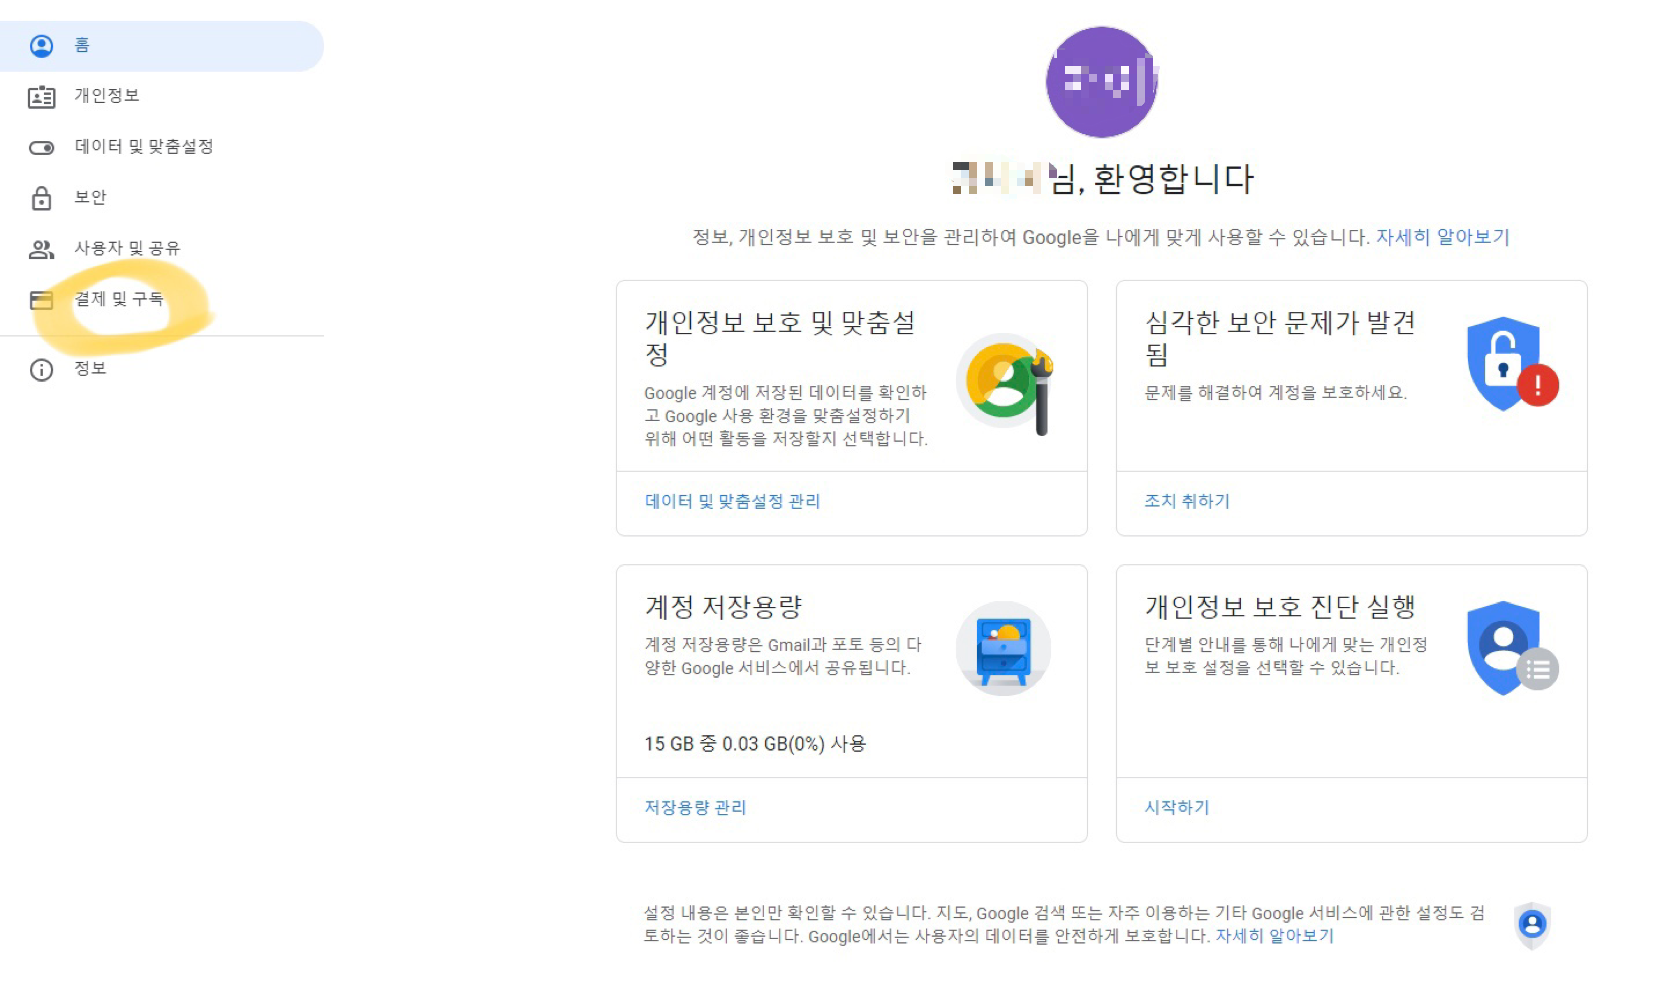Go to 보안 in the sidebar
1668x984 pixels.
pos(162,198)
